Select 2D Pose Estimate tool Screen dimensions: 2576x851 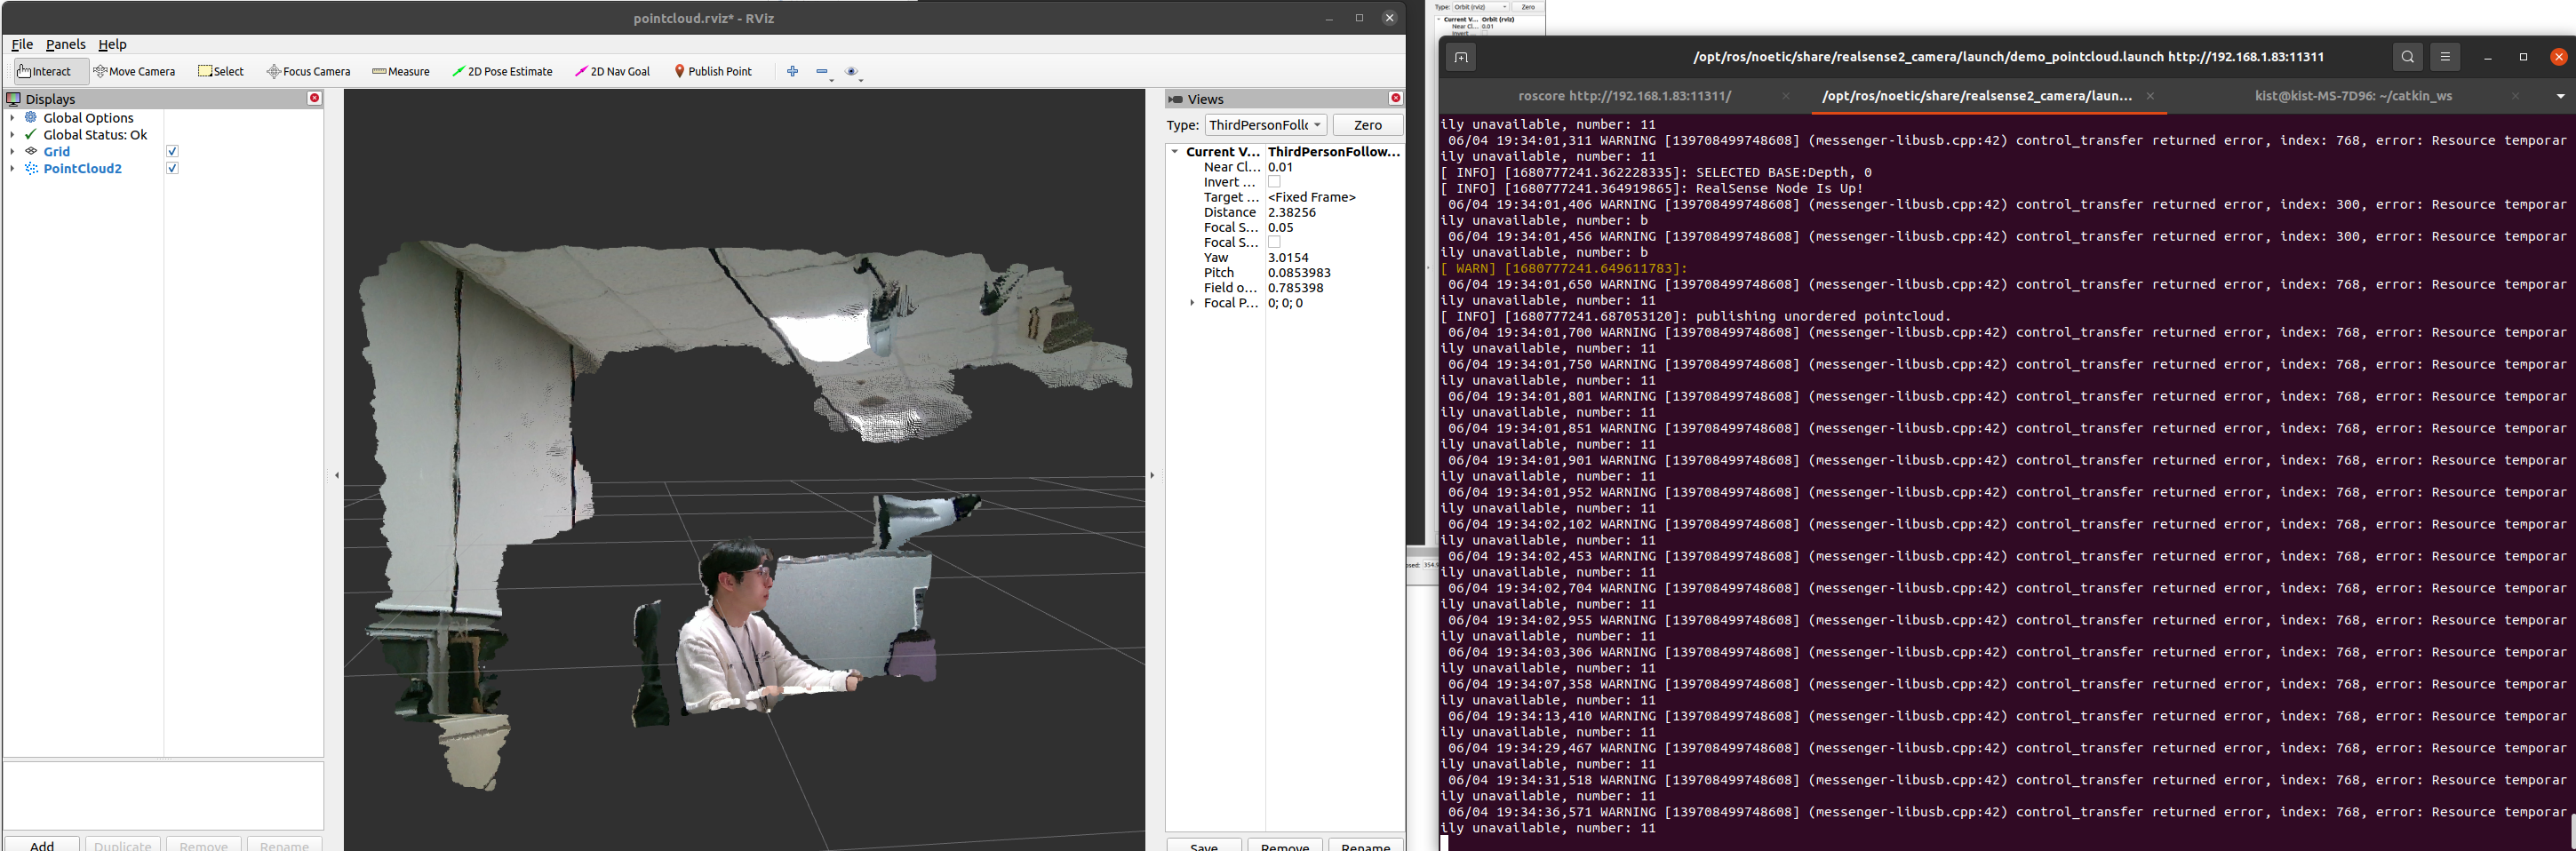point(502,72)
